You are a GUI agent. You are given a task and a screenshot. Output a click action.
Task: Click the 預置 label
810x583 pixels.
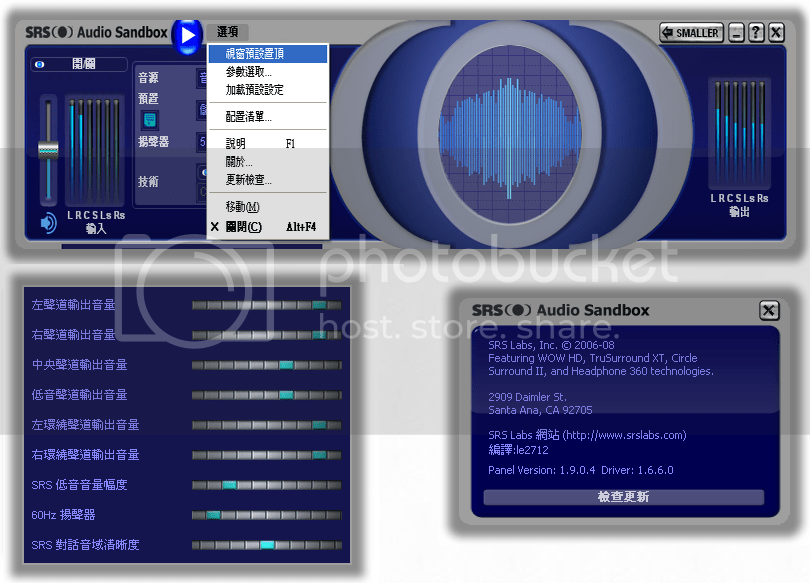click(148, 99)
